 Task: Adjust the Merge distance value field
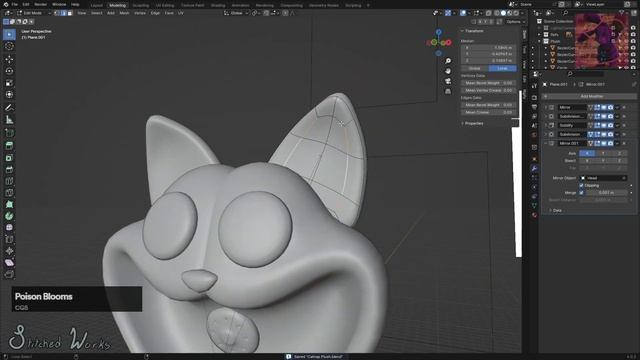606,193
